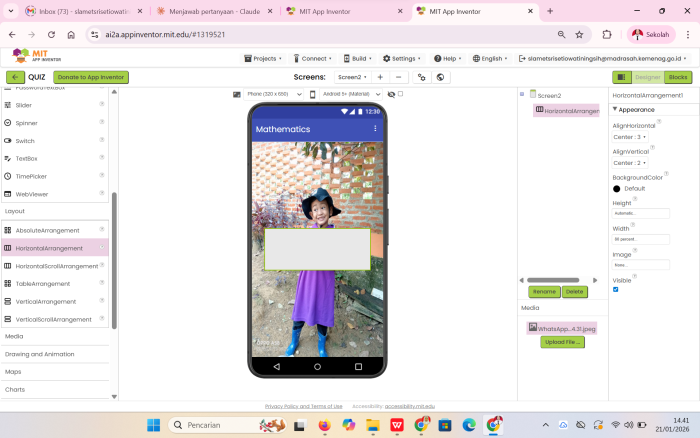Viewport: 700px width, 438px height.
Task: Open the Windows Start menu
Action: [154, 425]
